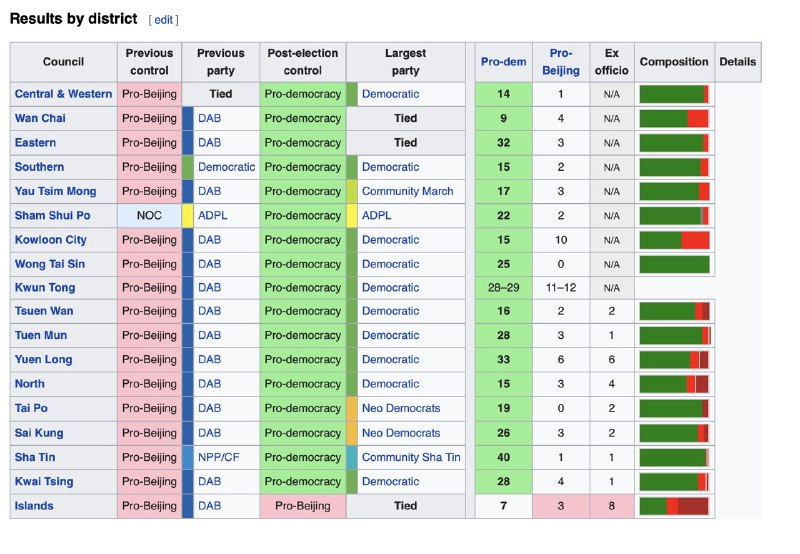The width and height of the screenshot is (800, 554).
Task: Click the Composition column header
Action: pyautogui.click(x=674, y=62)
